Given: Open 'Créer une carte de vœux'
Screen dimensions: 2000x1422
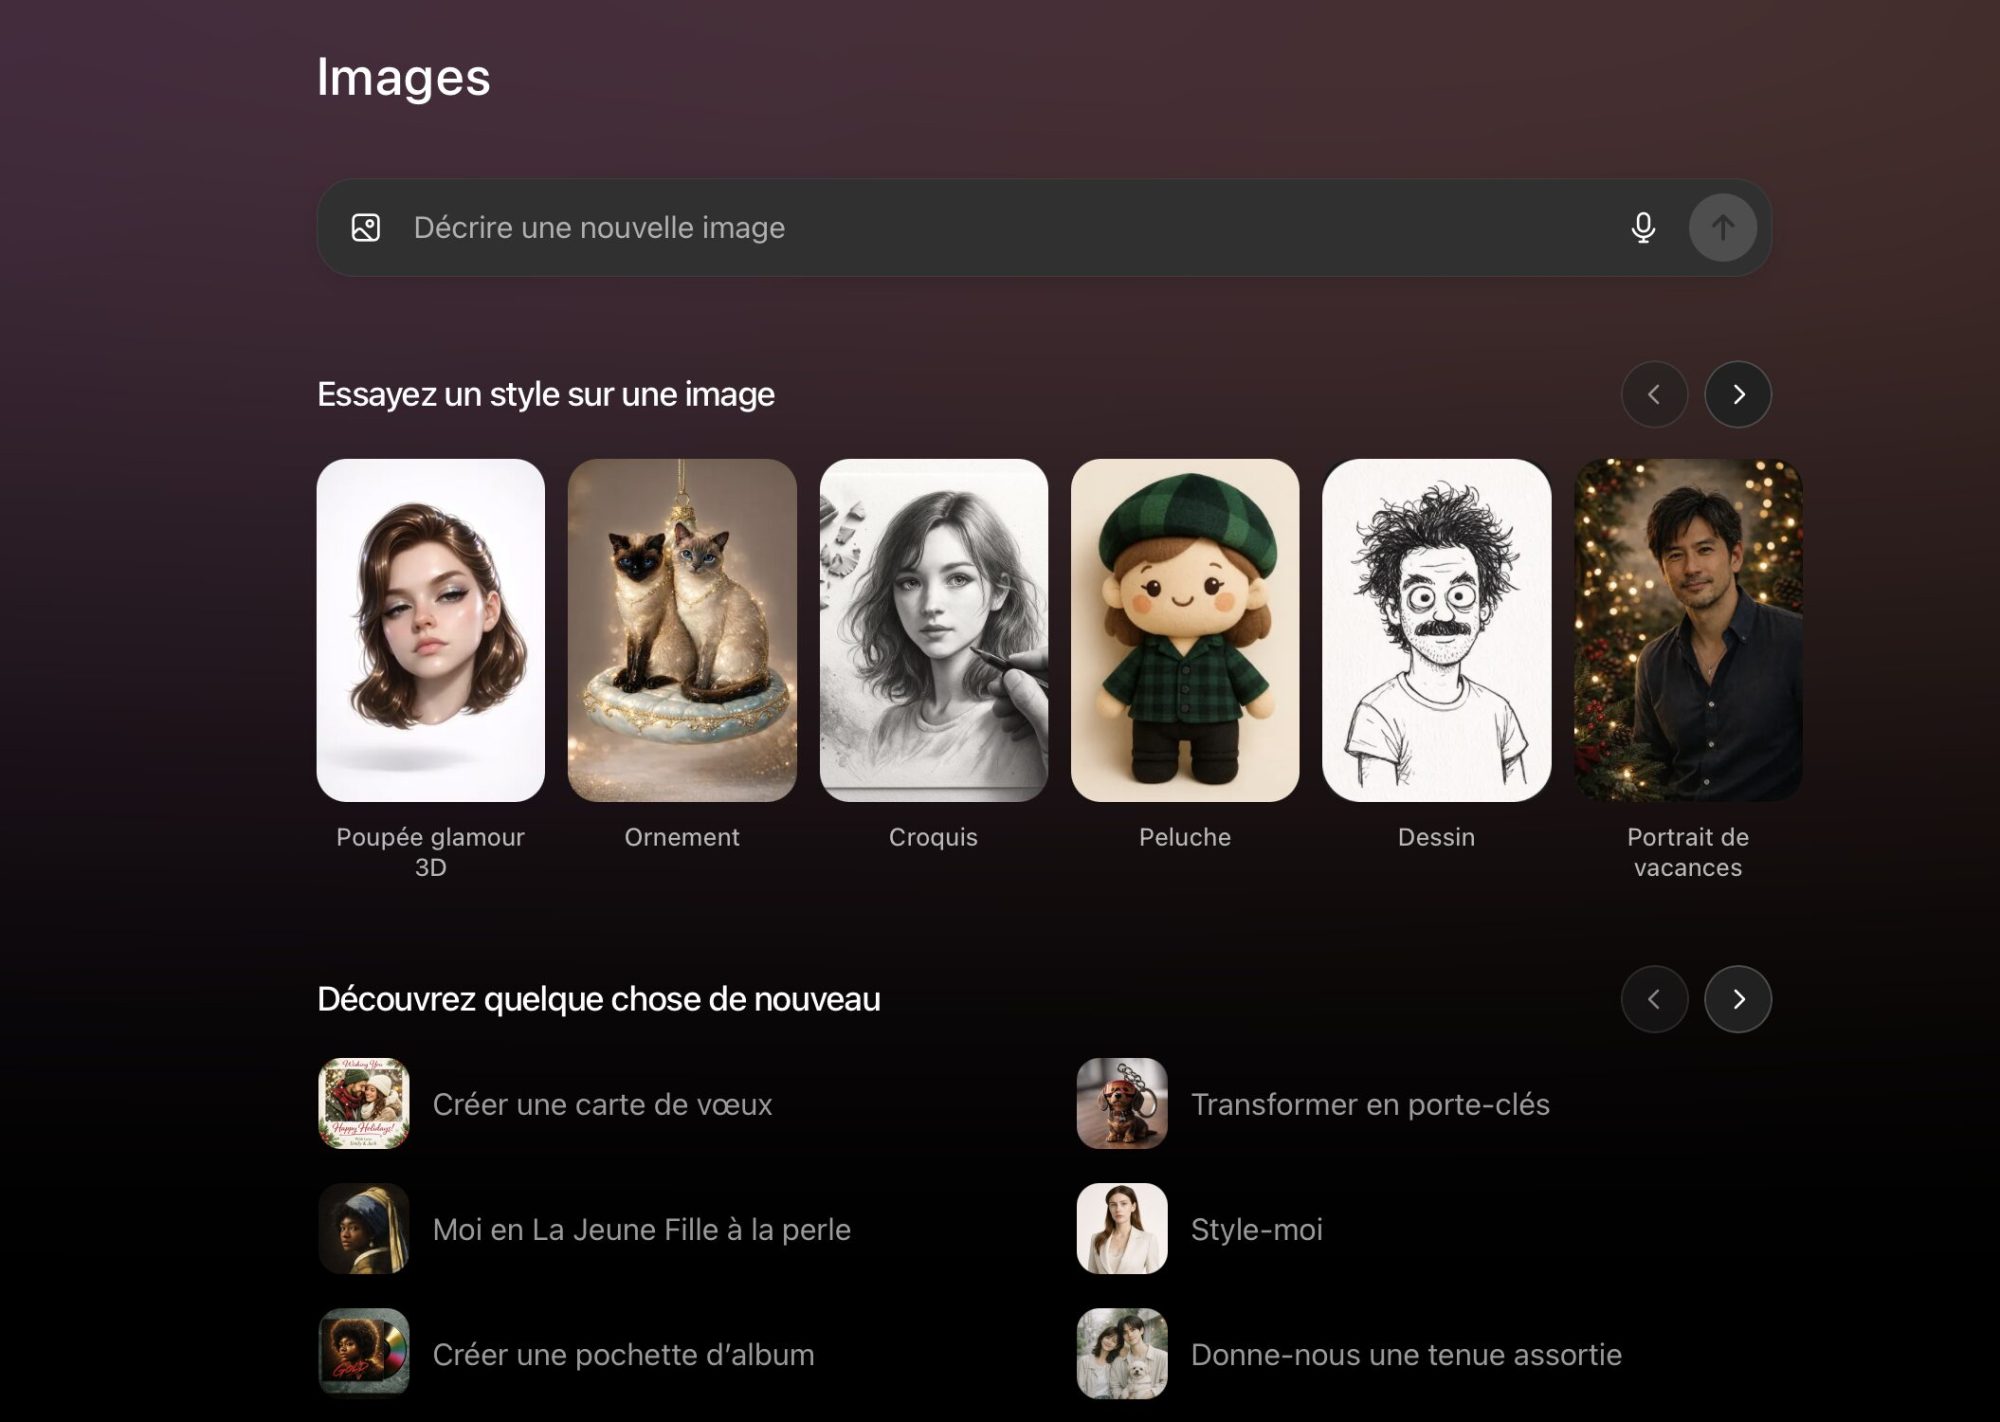Looking at the screenshot, I should 601,1104.
